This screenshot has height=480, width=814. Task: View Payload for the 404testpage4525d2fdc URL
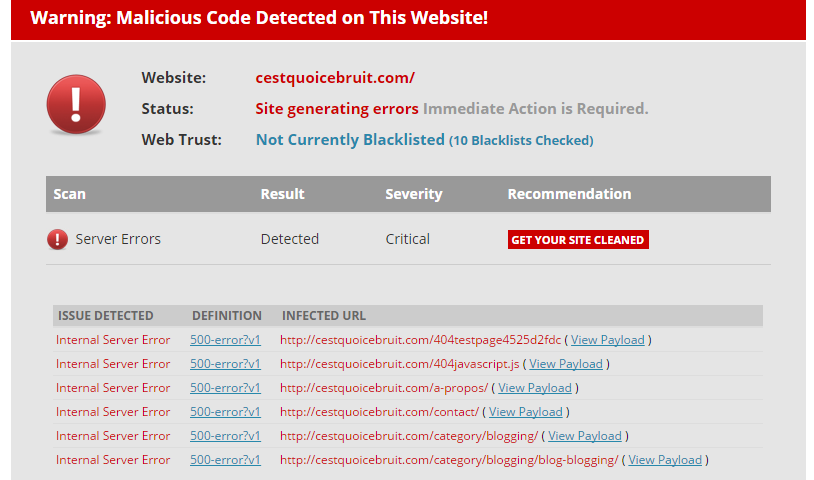pyautogui.click(x=607, y=340)
